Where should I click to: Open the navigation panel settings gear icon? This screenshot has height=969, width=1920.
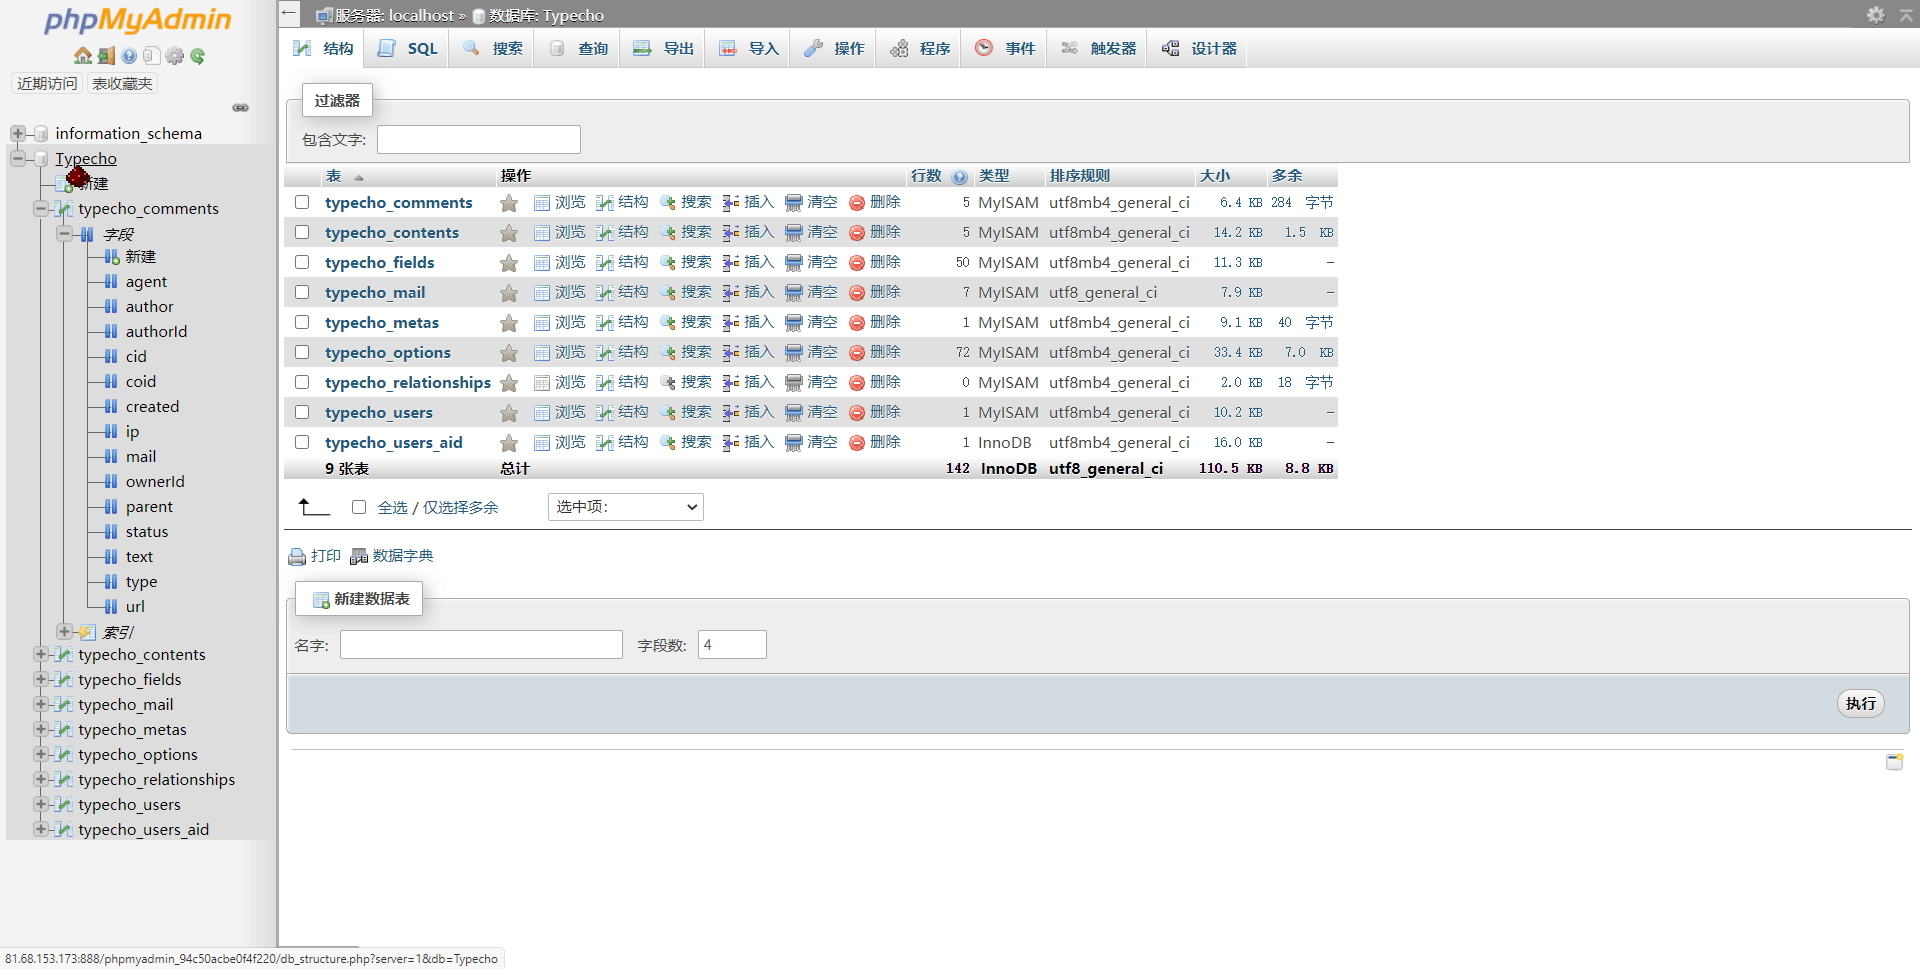(x=175, y=56)
